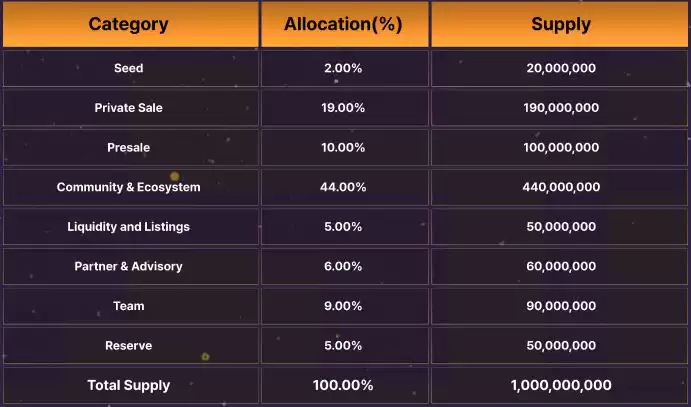691x407 pixels.
Task: Click the Supply column header
Action: click(561, 24)
